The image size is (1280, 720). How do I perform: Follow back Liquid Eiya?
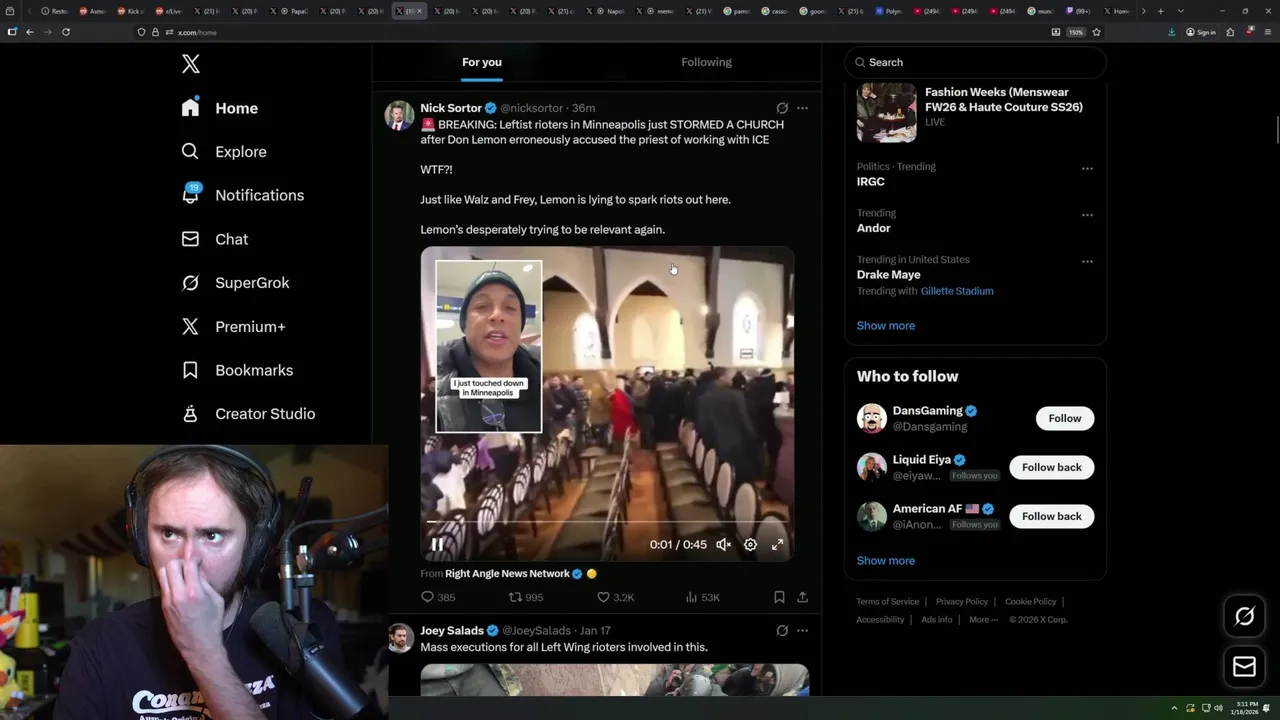pyautogui.click(x=1051, y=467)
